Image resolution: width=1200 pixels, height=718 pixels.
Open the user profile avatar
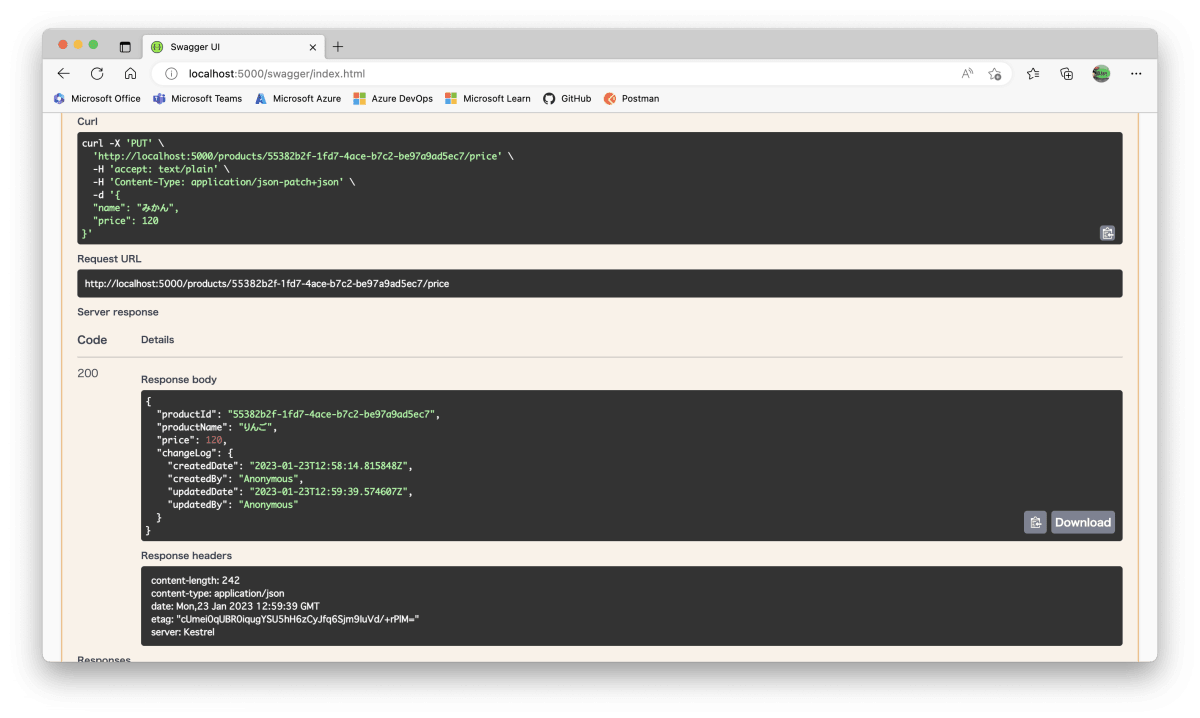(x=1101, y=74)
